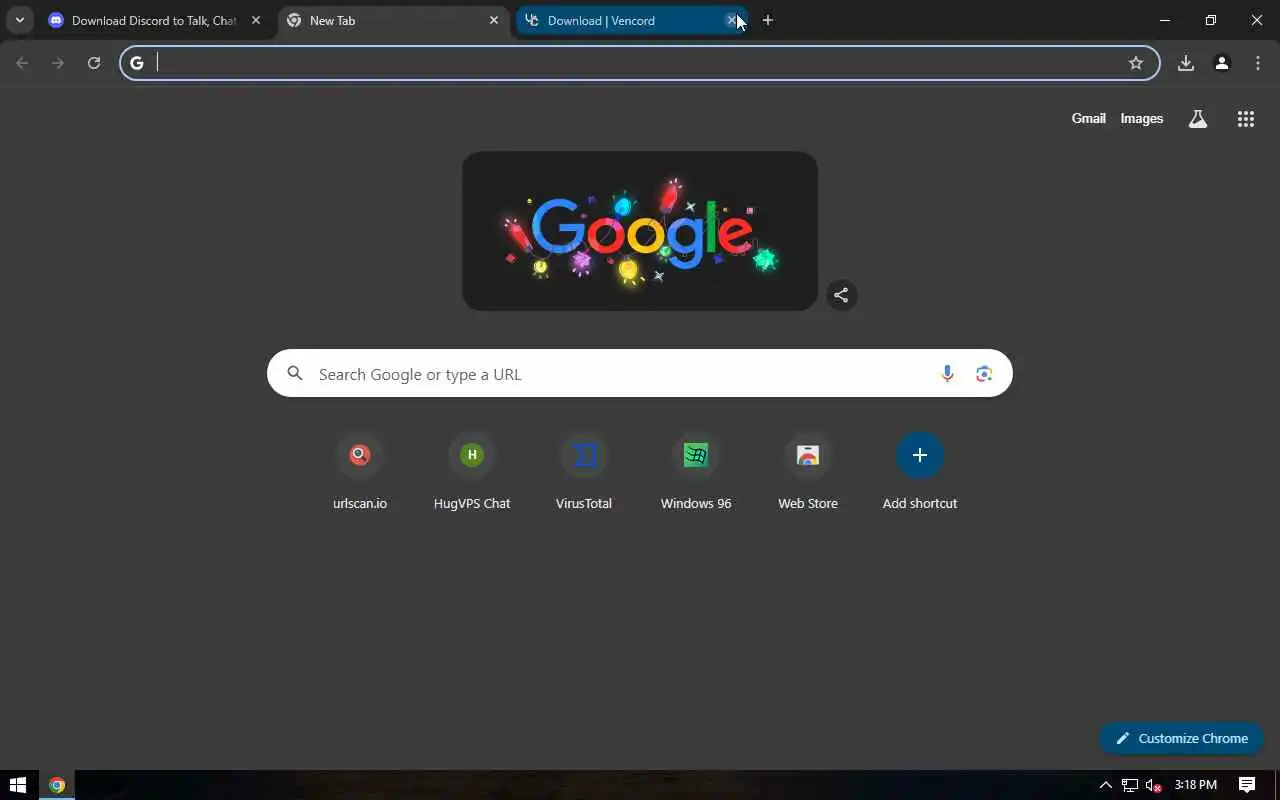Share the Google doodle

click(842, 295)
